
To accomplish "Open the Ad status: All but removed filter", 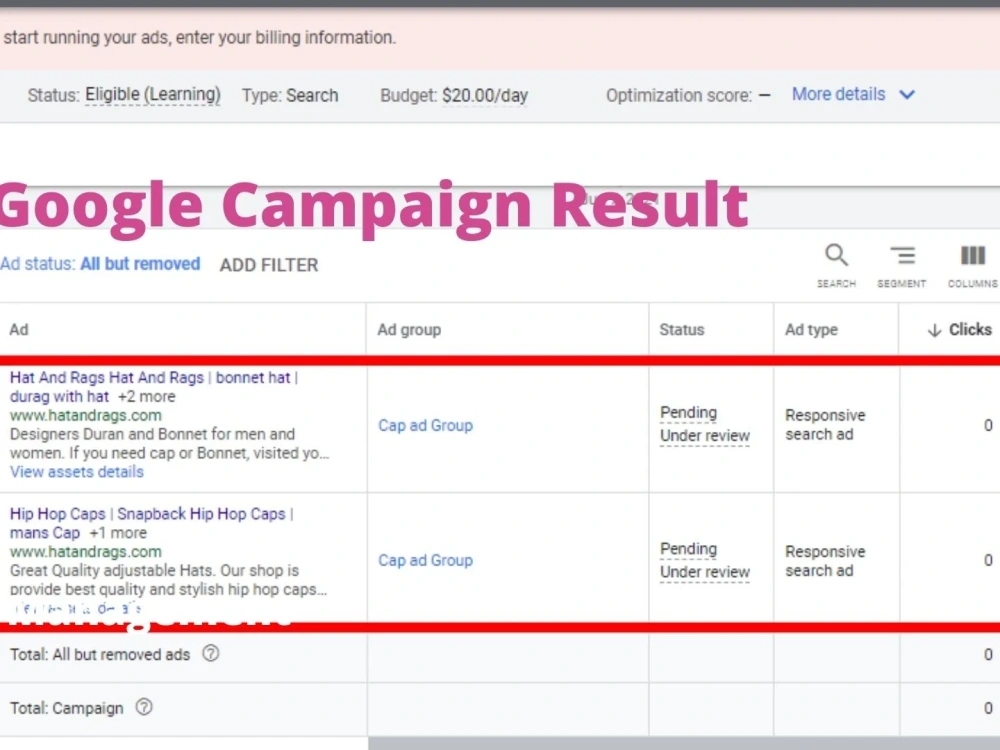I will [x=100, y=264].
